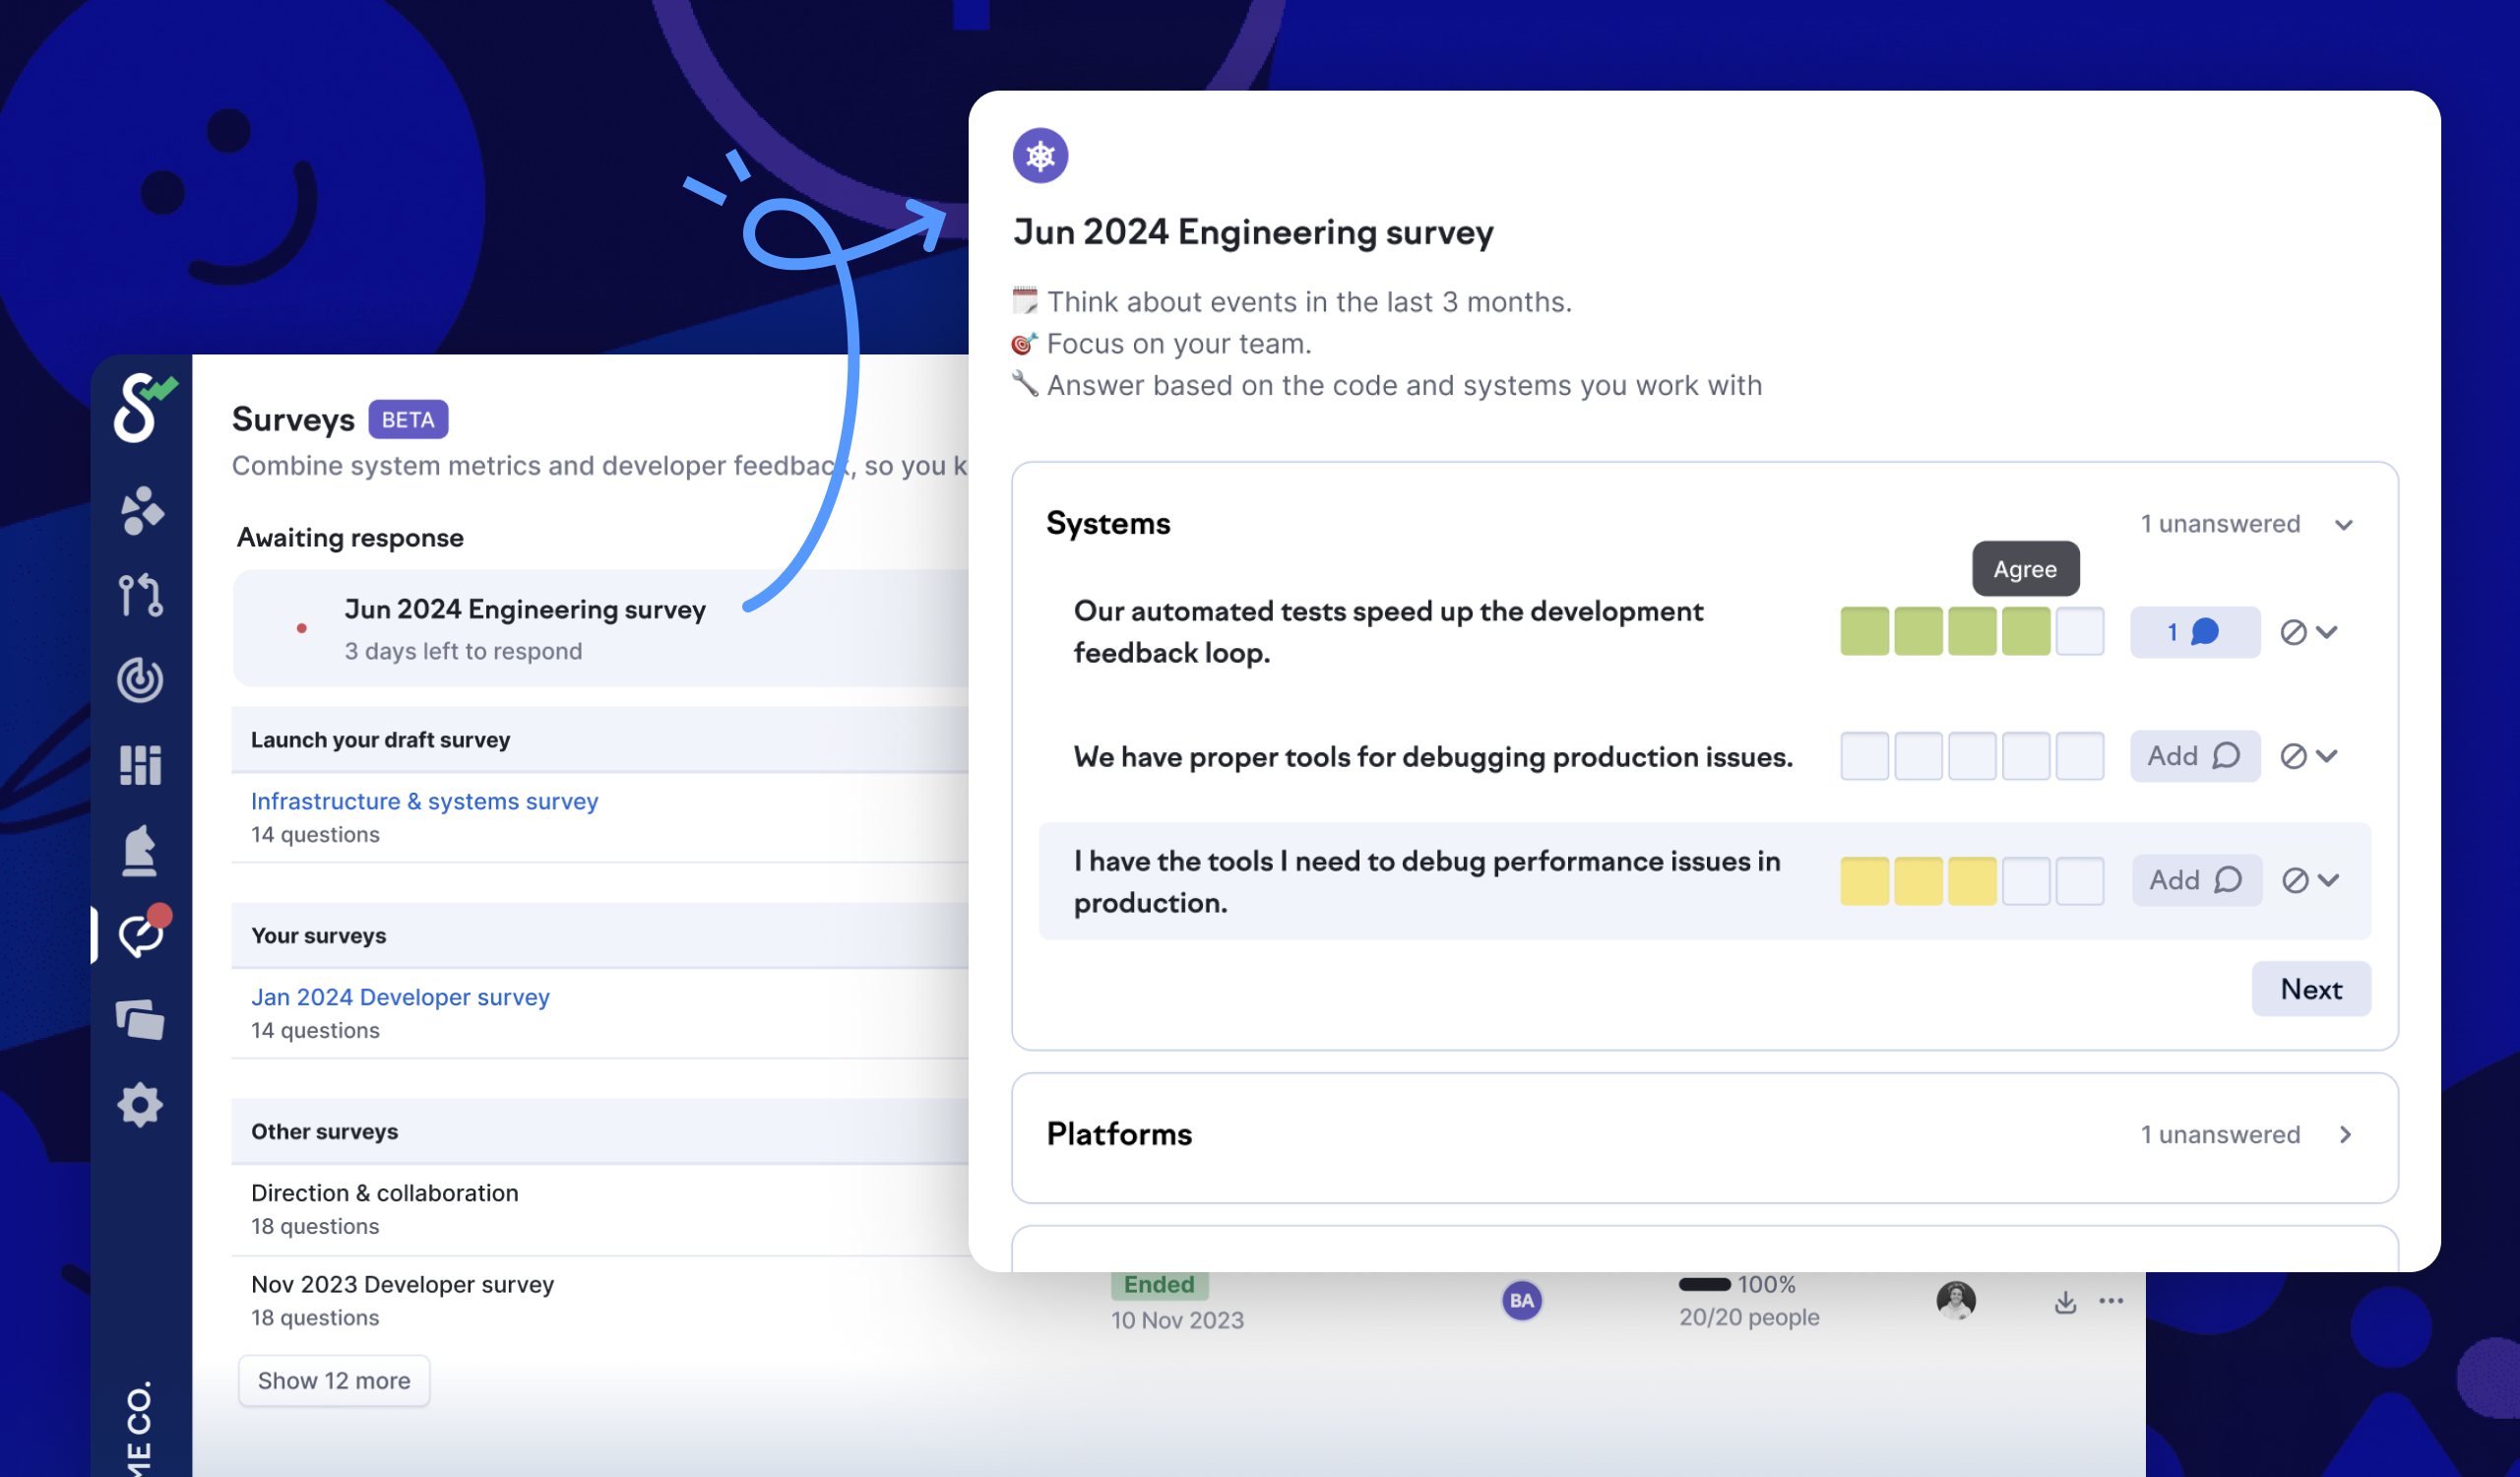
Task: Download the Nov 2023 survey results
Action: click(x=2065, y=1301)
